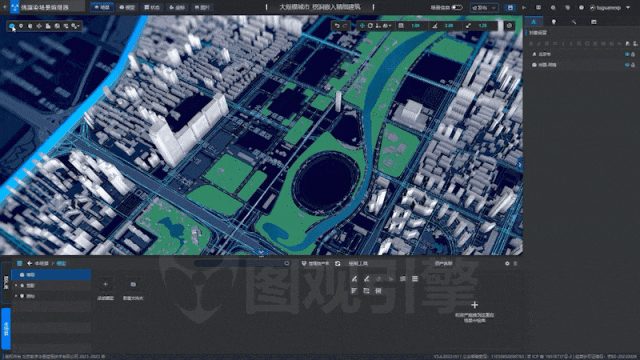Toggle visibility eye of second object row

tap(627, 64)
